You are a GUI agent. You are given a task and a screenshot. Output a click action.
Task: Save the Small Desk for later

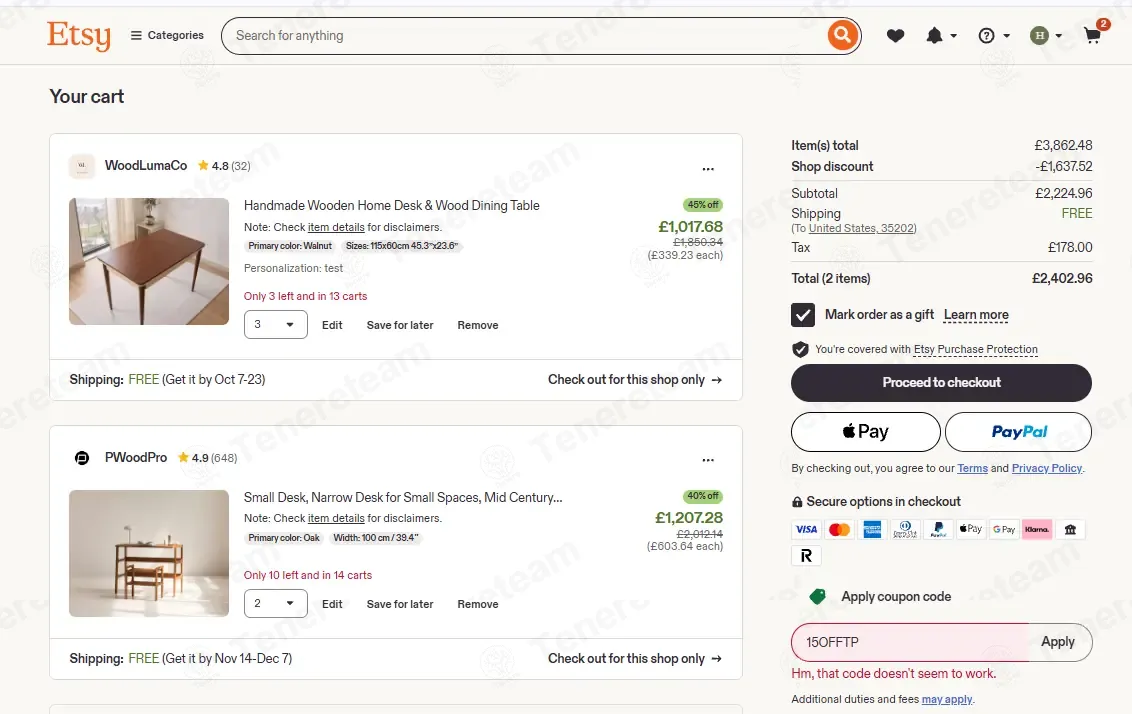400,604
